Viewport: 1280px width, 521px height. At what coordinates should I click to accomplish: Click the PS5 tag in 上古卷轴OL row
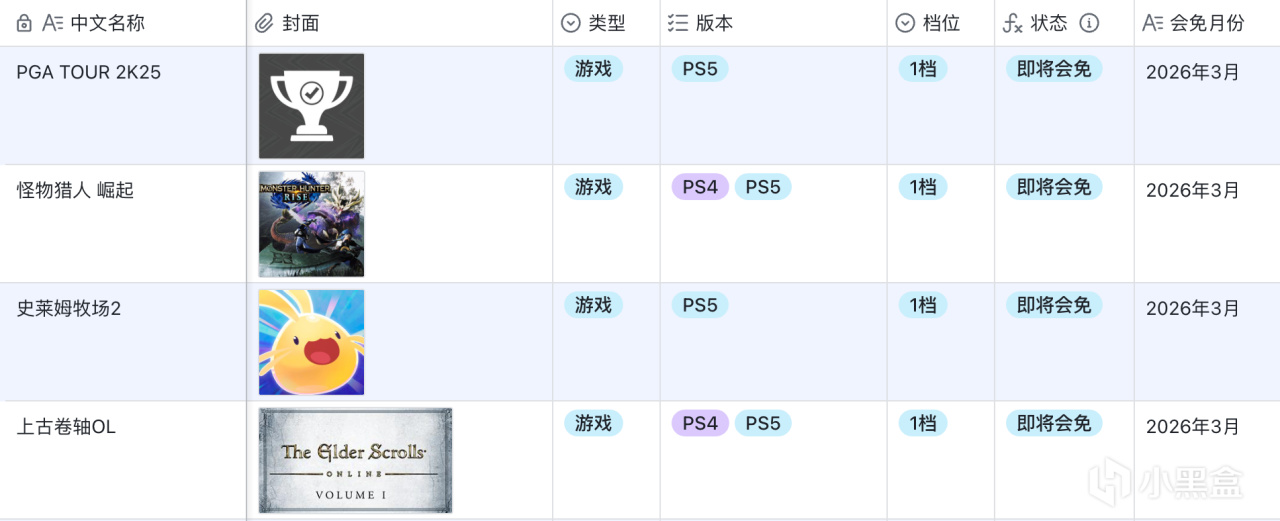(x=763, y=423)
